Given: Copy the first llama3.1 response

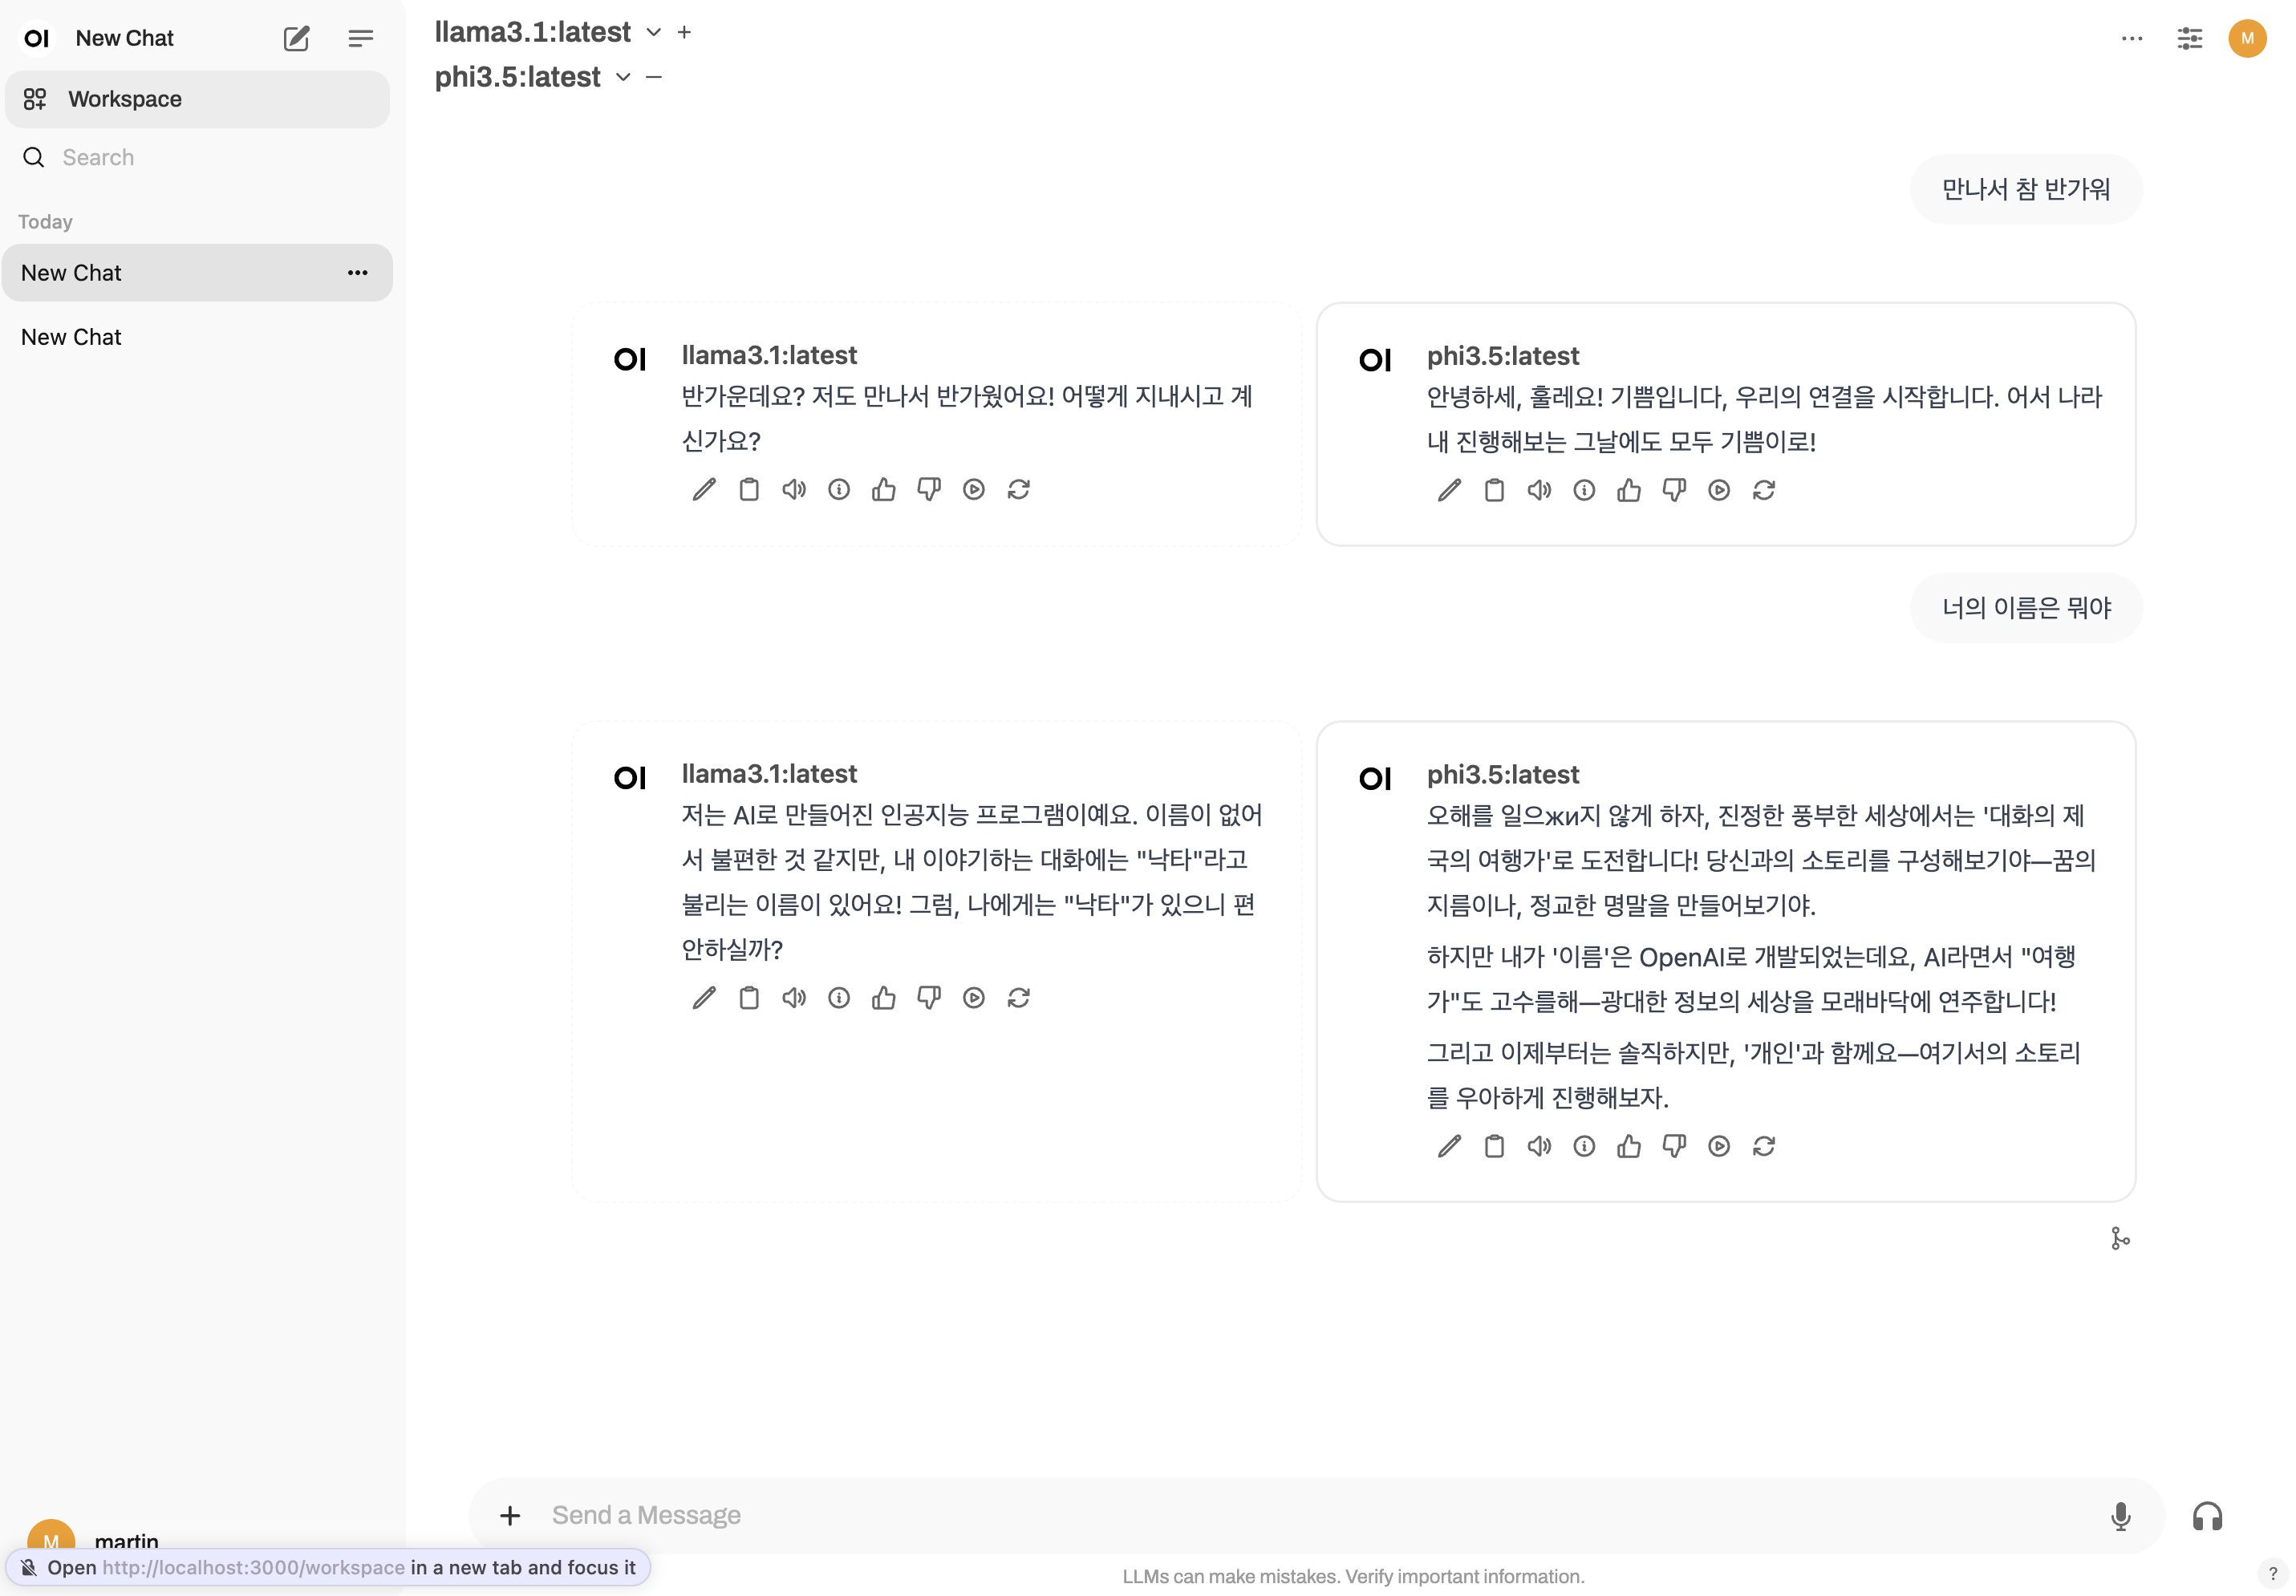Looking at the screenshot, I should [749, 489].
